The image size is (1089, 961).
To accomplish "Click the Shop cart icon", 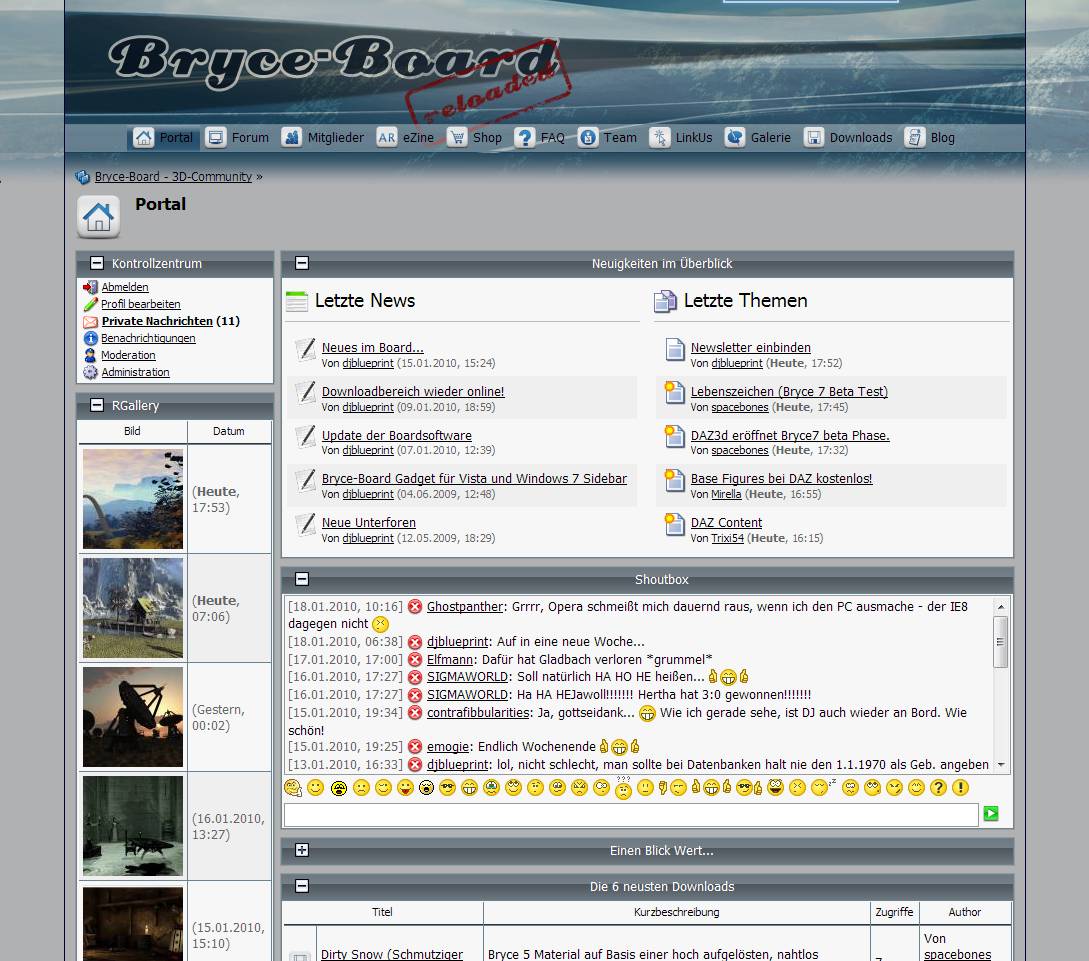I will pyautogui.click(x=457, y=137).
